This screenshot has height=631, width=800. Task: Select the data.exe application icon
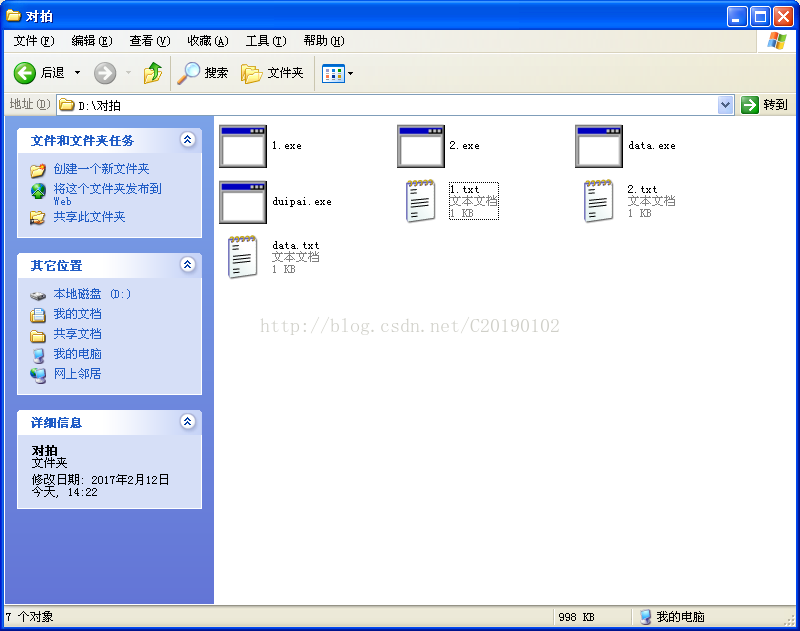[x=599, y=146]
